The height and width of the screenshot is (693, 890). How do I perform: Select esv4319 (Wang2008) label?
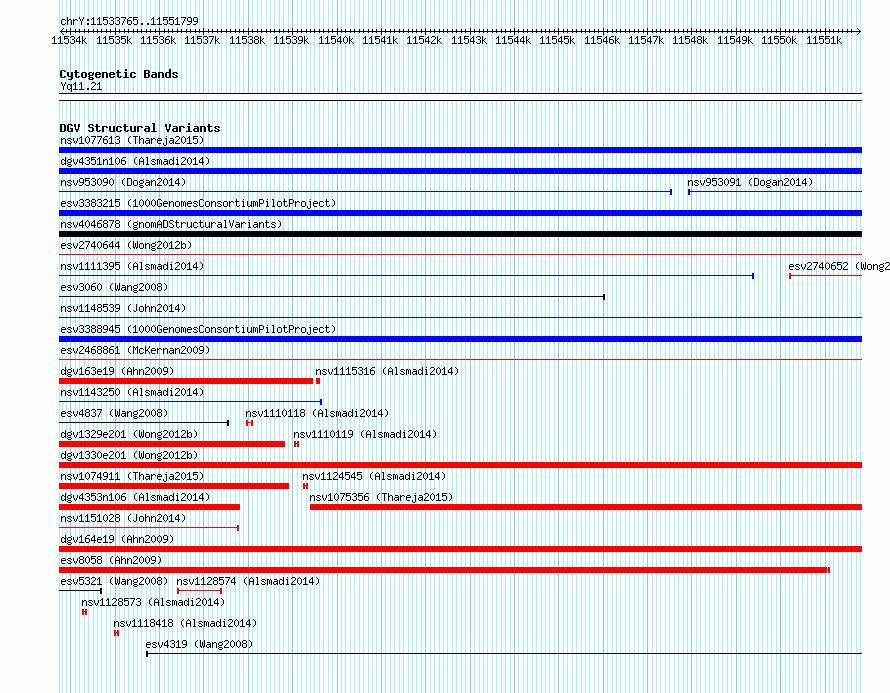(199, 644)
